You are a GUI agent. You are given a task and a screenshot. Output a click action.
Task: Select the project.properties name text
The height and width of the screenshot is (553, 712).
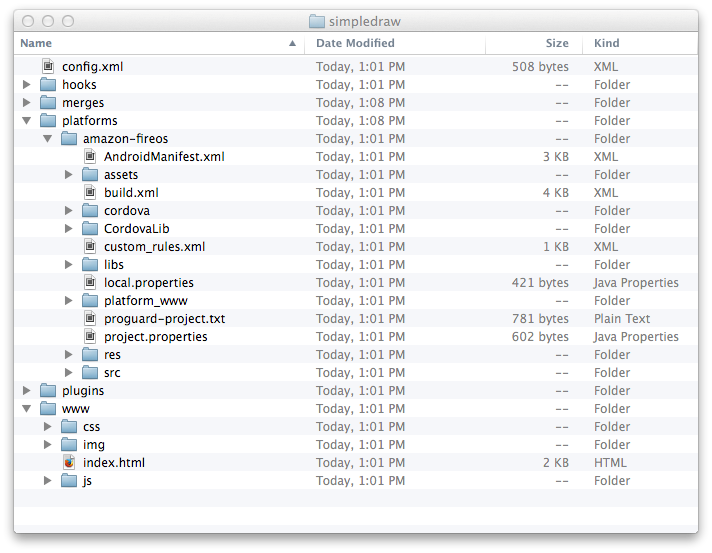point(156,337)
